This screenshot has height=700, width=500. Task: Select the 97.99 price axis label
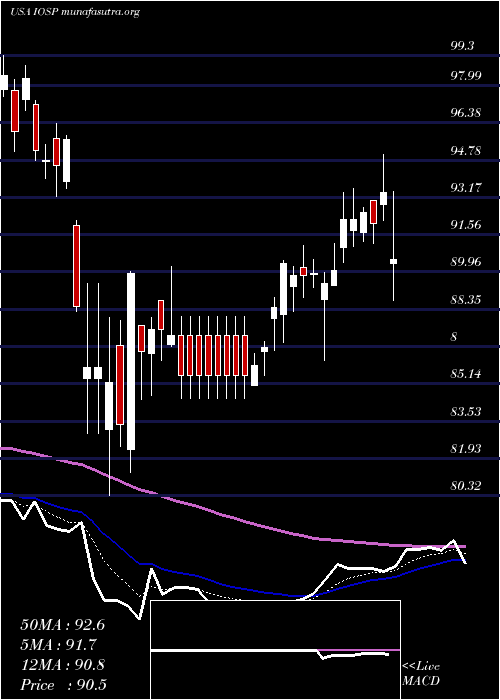coord(466,75)
